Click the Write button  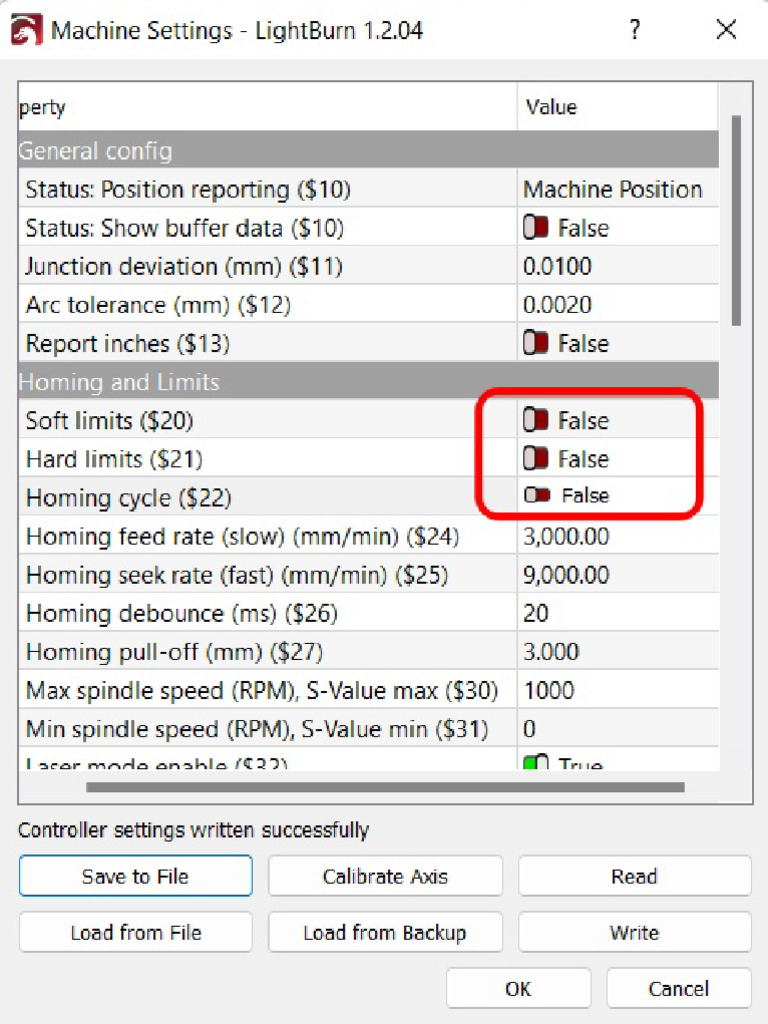click(x=634, y=933)
